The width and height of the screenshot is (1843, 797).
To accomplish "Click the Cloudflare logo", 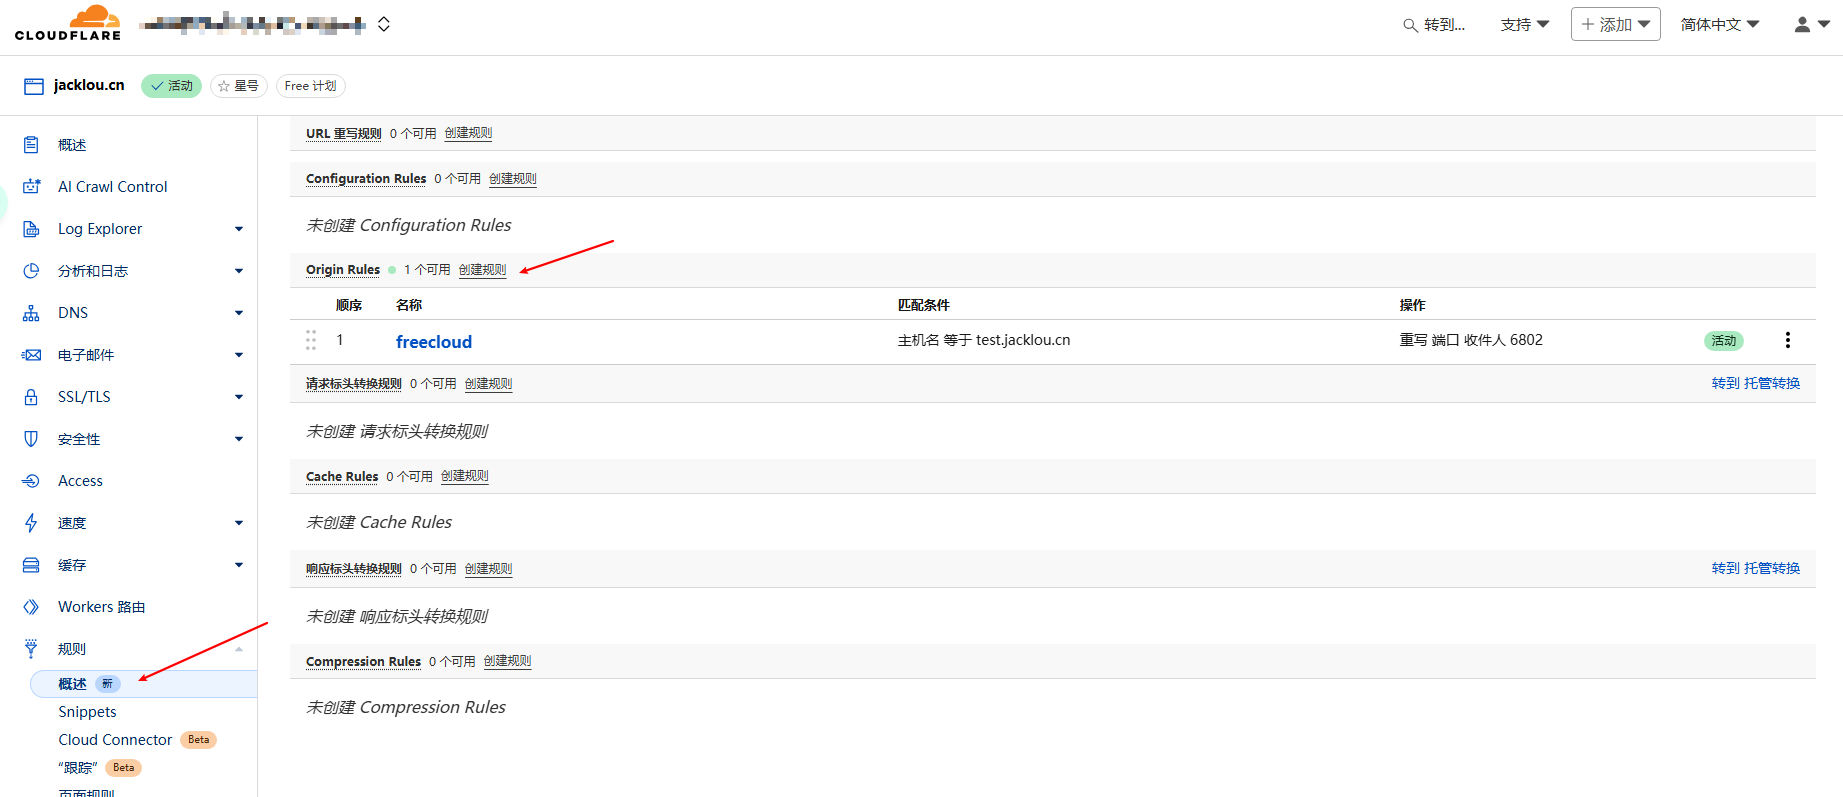I will pos(67,23).
